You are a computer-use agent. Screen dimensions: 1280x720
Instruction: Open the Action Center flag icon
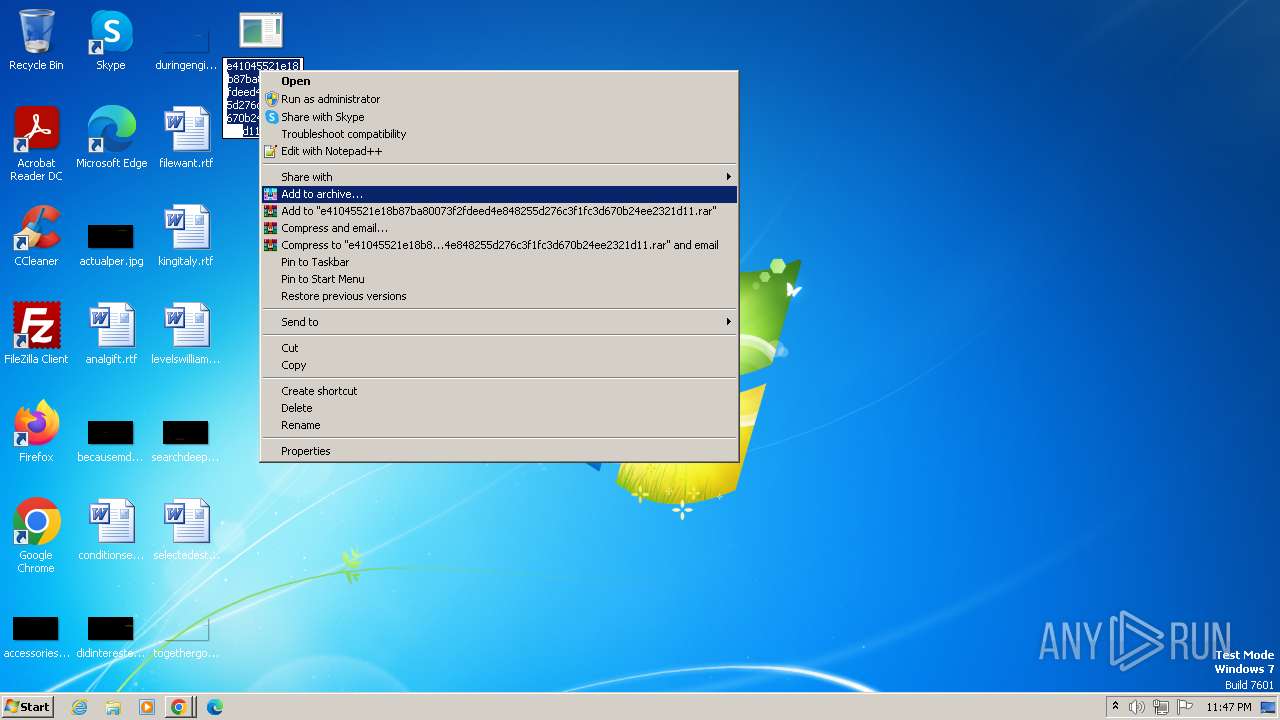coord(1185,707)
